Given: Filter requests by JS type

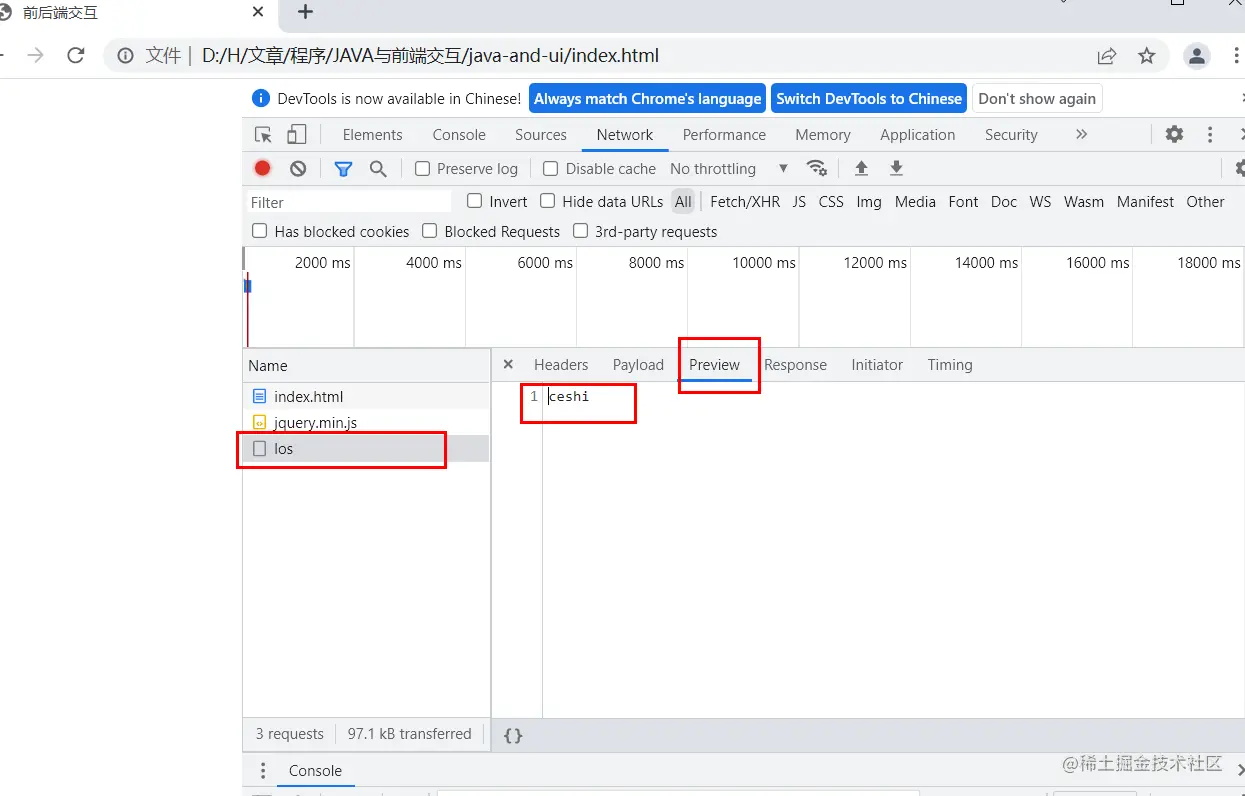Looking at the screenshot, I should click(799, 202).
